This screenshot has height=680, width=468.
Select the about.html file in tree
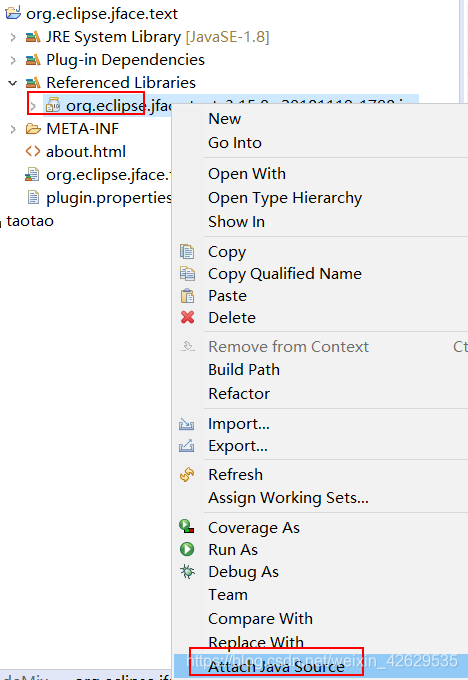click(86, 151)
